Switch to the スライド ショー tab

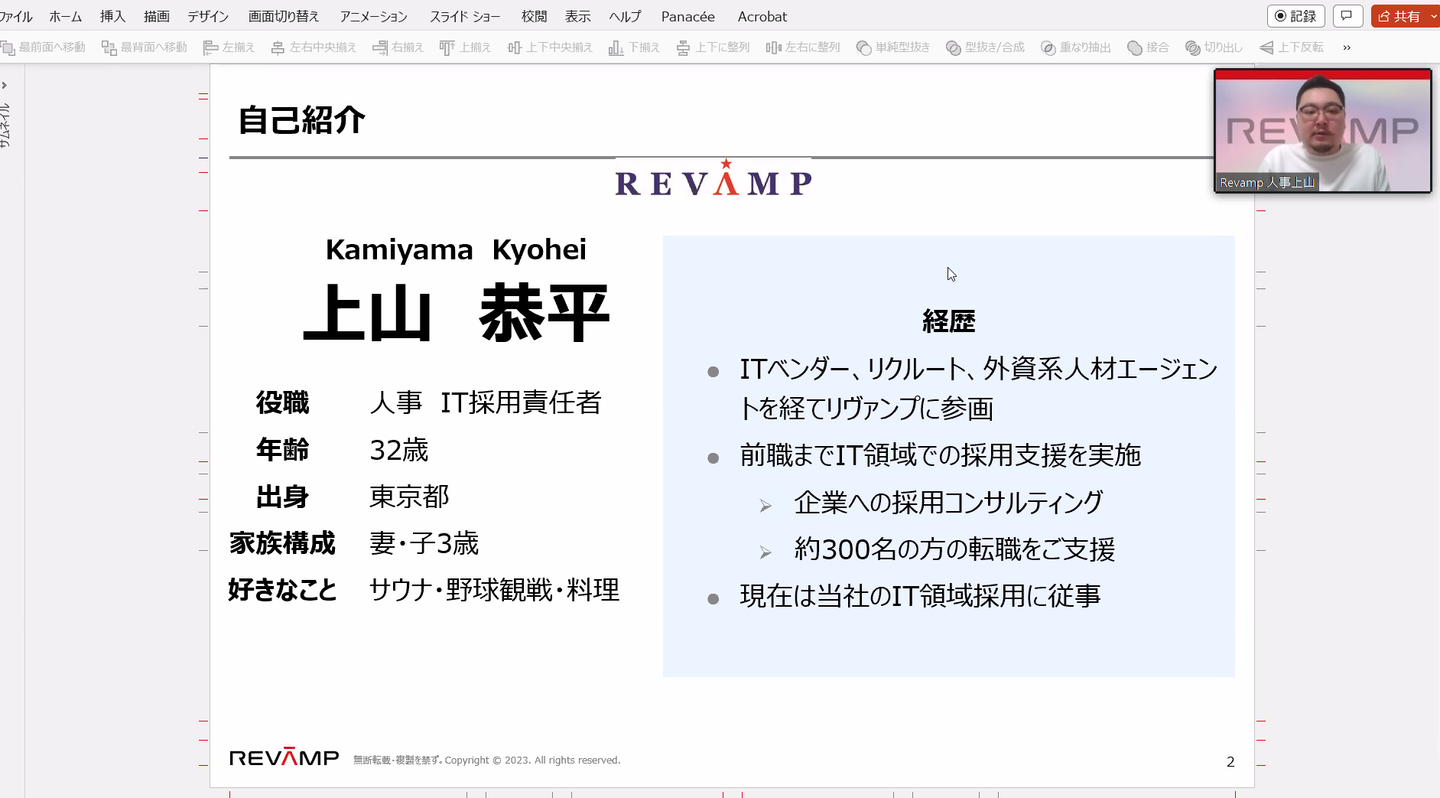[x=466, y=16]
